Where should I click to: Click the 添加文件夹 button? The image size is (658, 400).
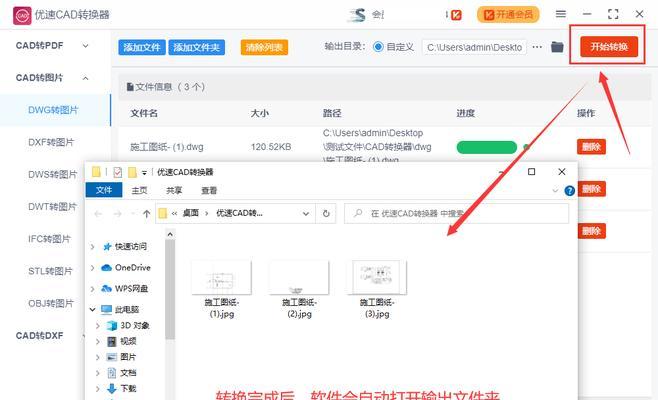click(x=196, y=47)
